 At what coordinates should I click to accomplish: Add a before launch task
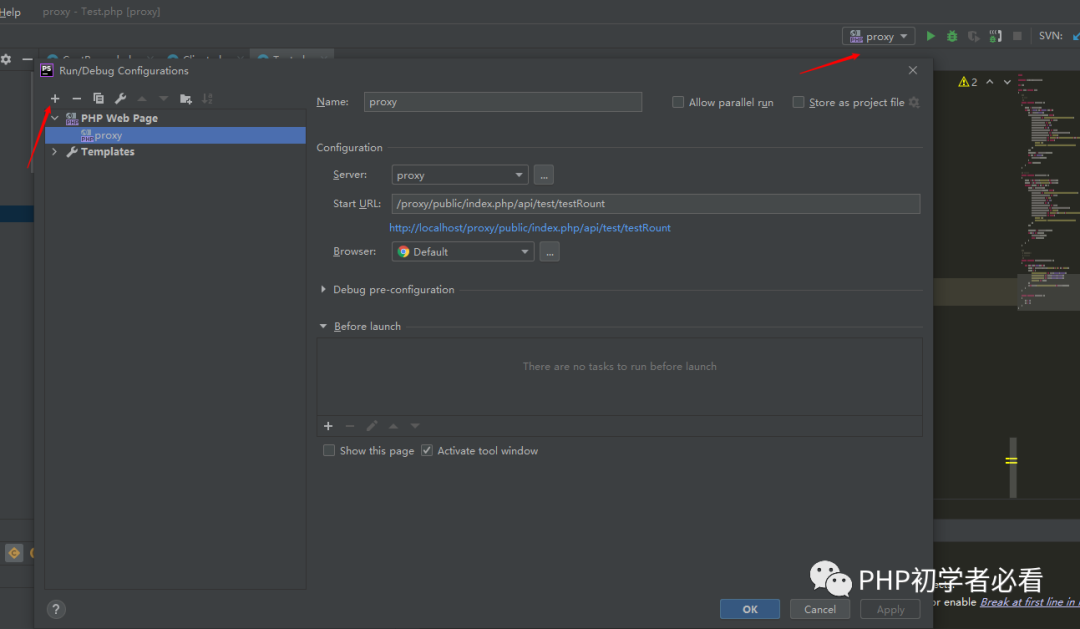329,426
